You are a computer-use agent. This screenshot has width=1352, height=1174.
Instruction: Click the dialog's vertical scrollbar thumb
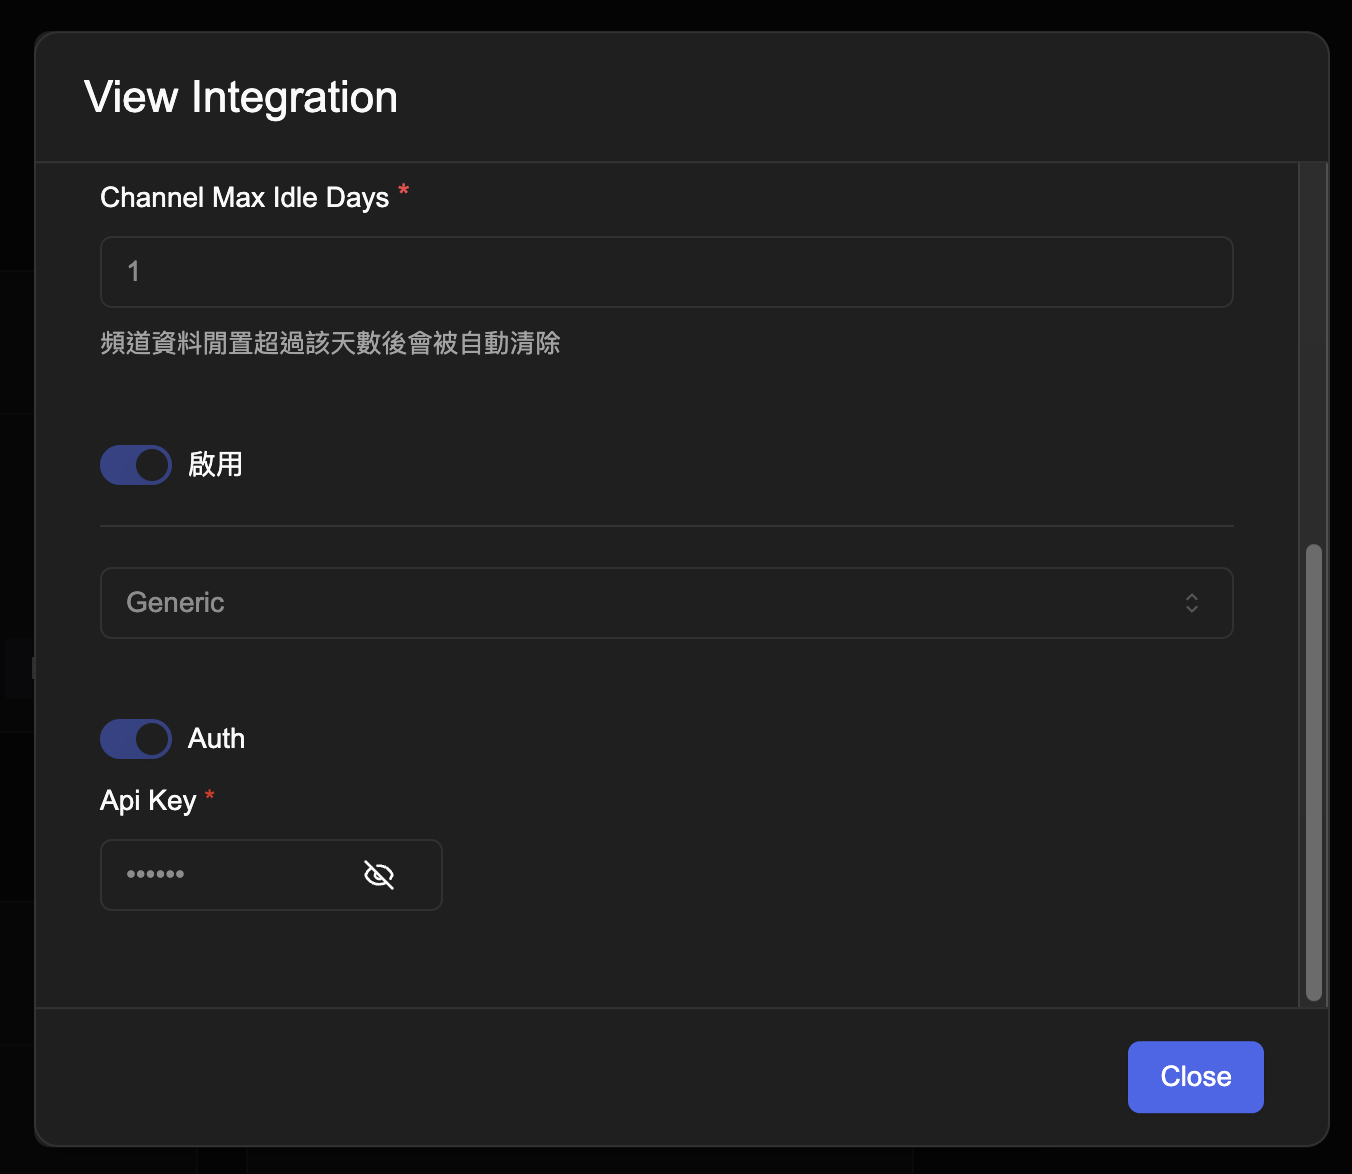[x=1314, y=772]
